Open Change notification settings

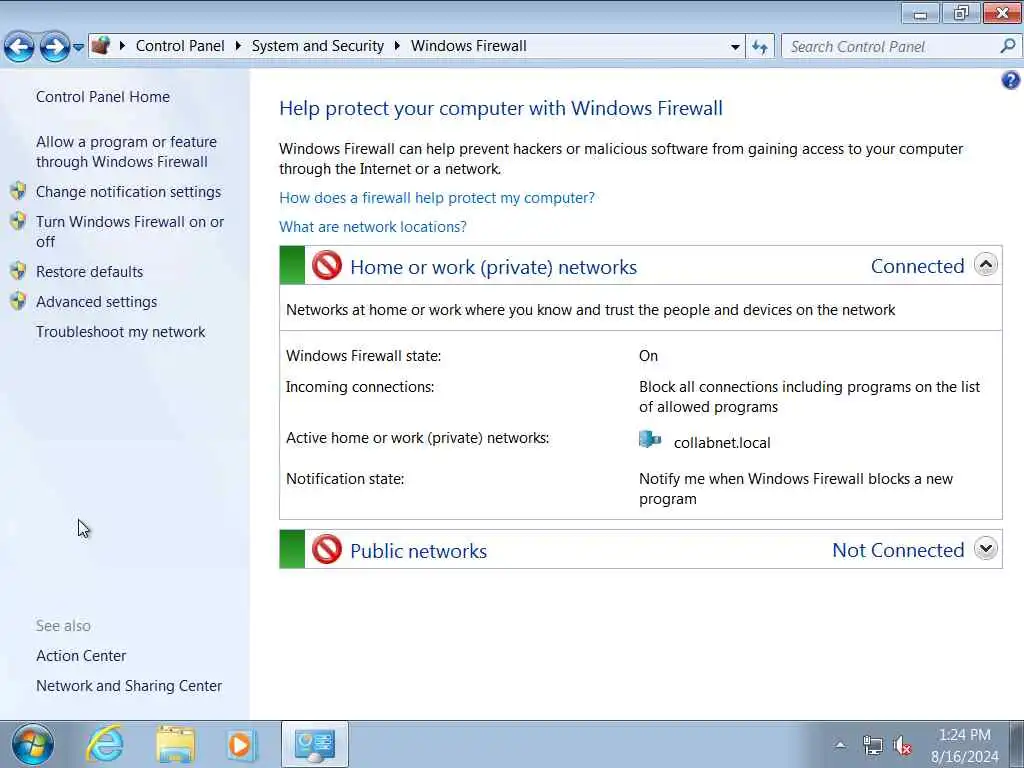(128, 191)
